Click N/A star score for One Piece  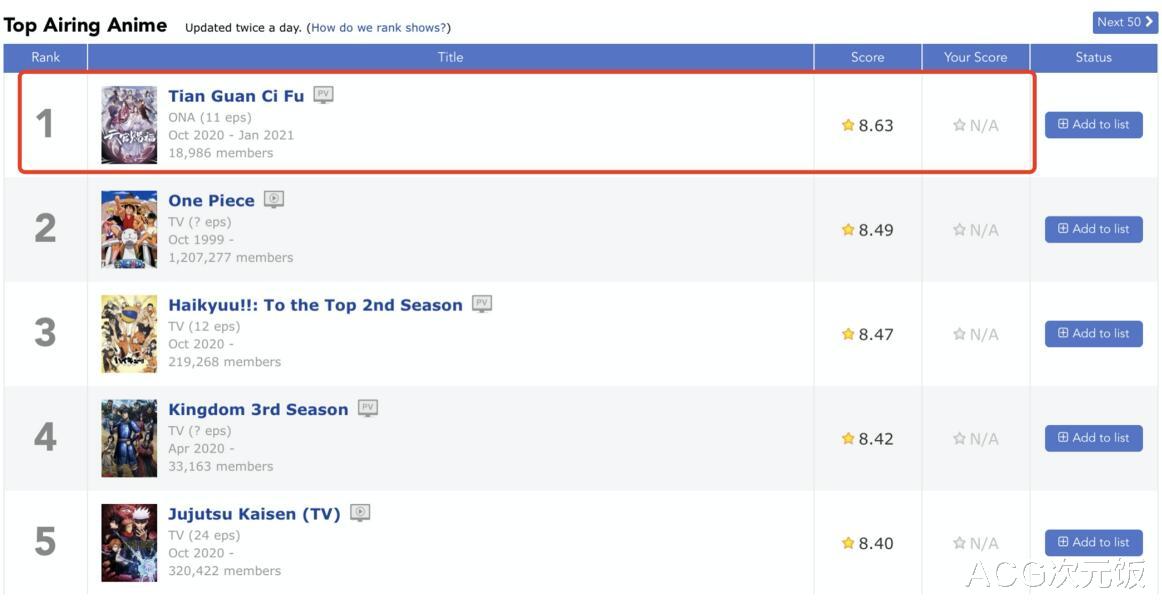(x=975, y=230)
